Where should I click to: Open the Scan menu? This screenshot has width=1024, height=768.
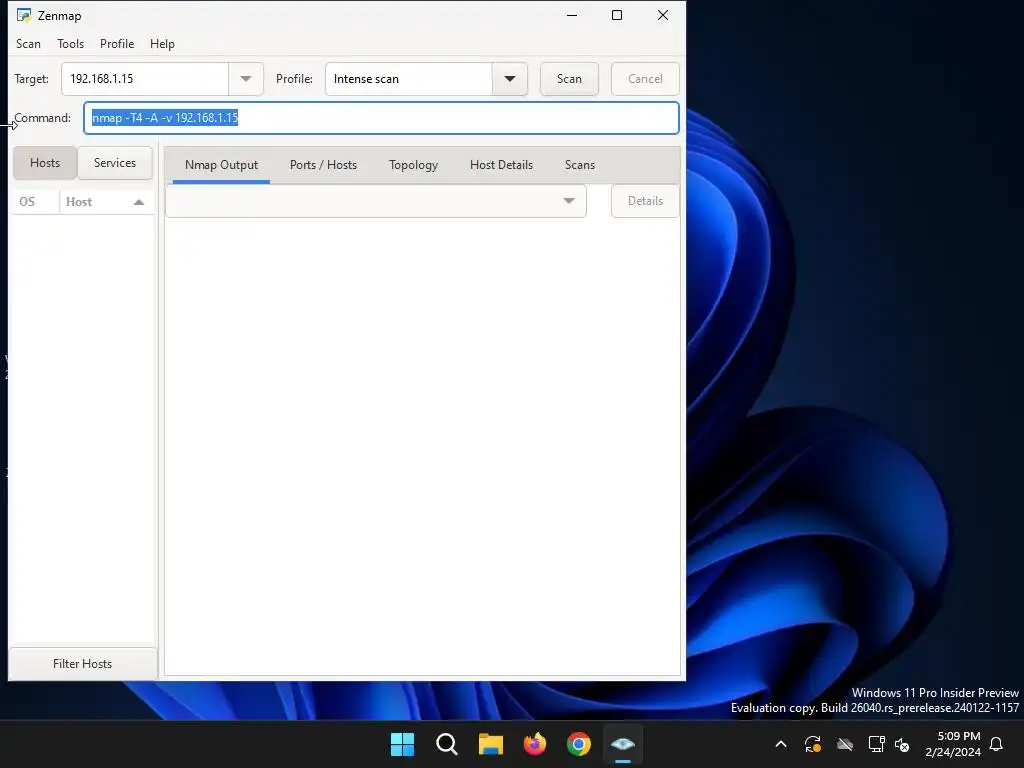click(x=28, y=44)
